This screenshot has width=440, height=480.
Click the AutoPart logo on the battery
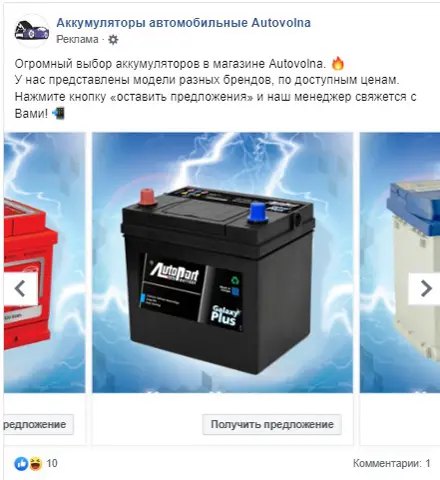coord(174,272)
